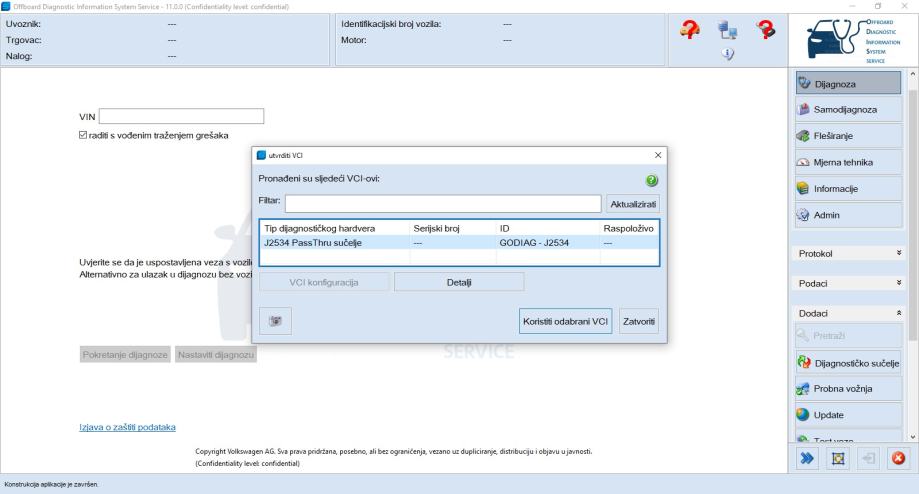The height and width of the screenshot is (494, 919).
Task: Click the car help question-mark icon
Action: click(690, 29)
